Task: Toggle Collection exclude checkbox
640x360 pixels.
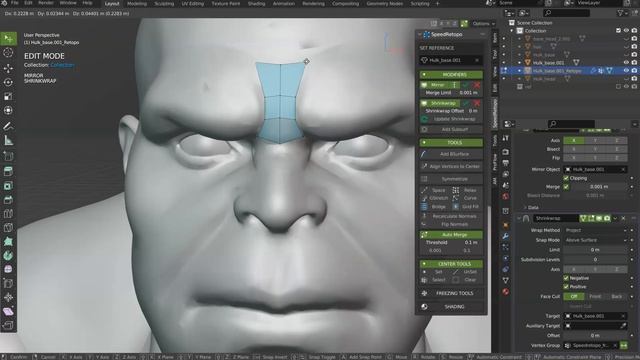Action: tap(618, 31)
